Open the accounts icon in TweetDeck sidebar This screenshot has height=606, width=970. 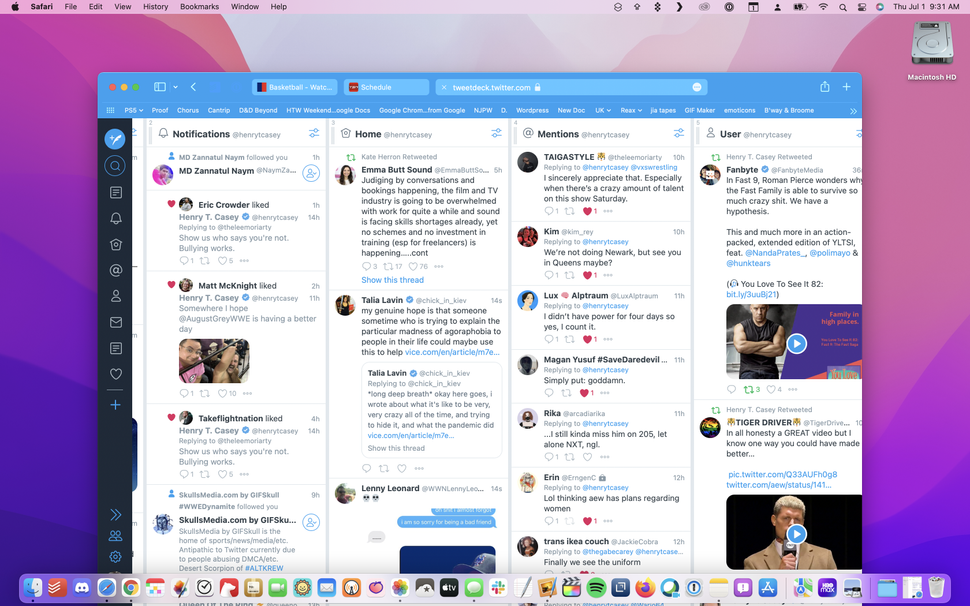tap(115, 537)
